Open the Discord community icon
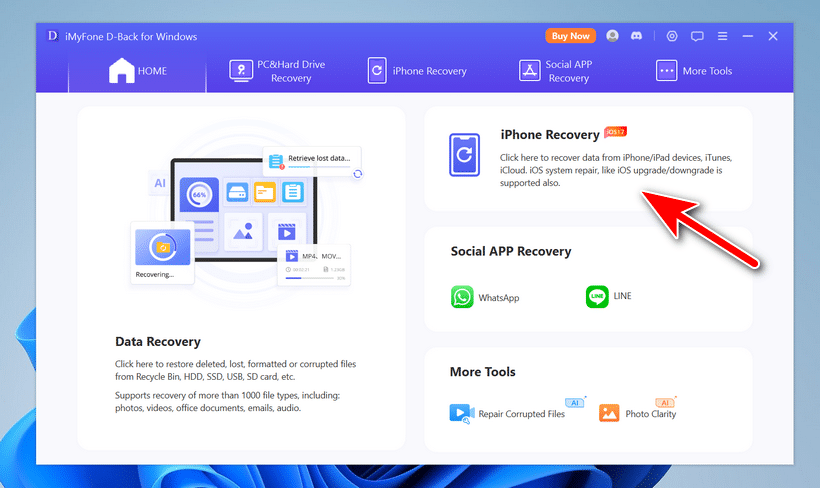Viewport: 820px width, 488px height. click(x=638, y=36)
